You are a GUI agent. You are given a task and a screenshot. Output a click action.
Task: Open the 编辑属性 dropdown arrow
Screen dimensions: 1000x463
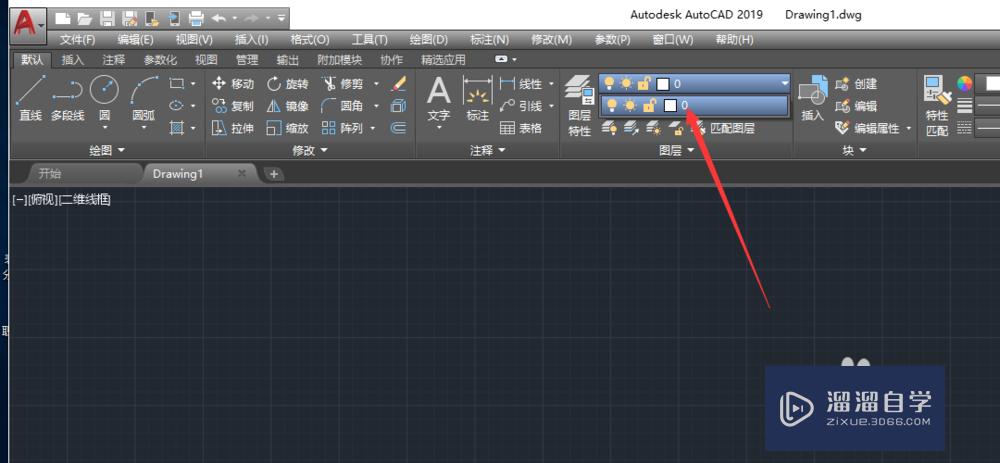point(908,129)
